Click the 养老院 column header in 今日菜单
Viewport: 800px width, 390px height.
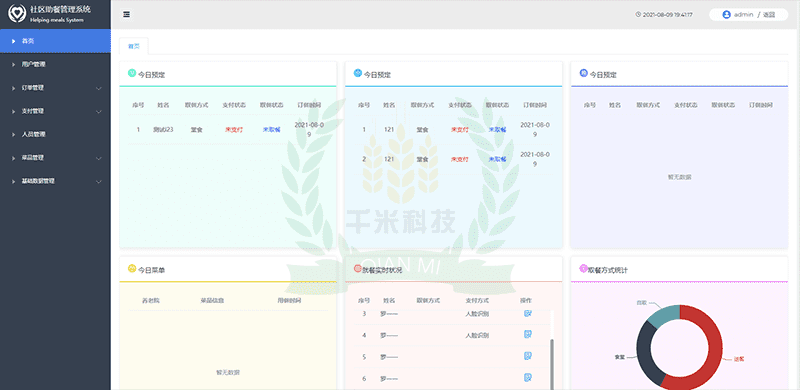(151, 300)
